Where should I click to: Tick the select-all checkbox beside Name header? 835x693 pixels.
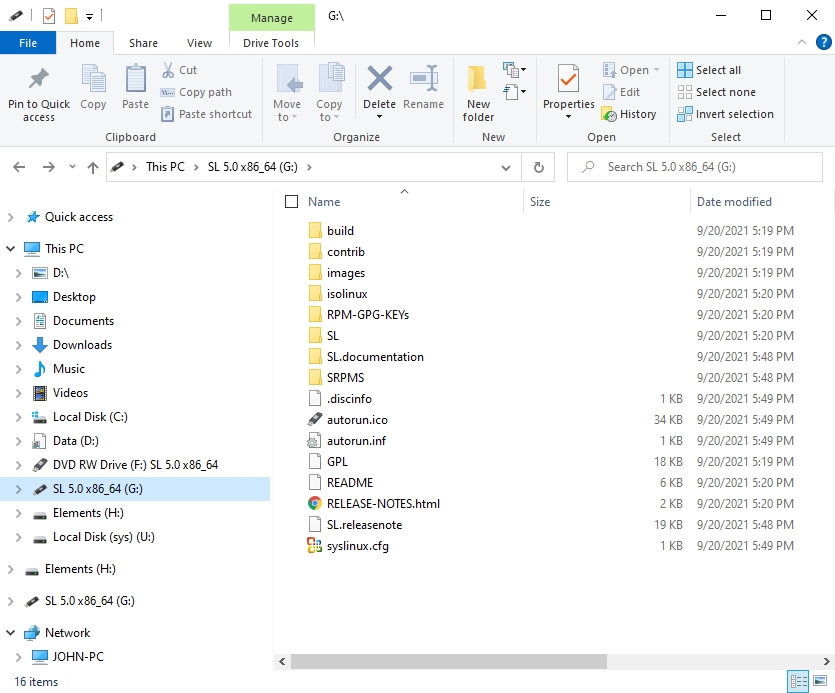tap(292, 202)
